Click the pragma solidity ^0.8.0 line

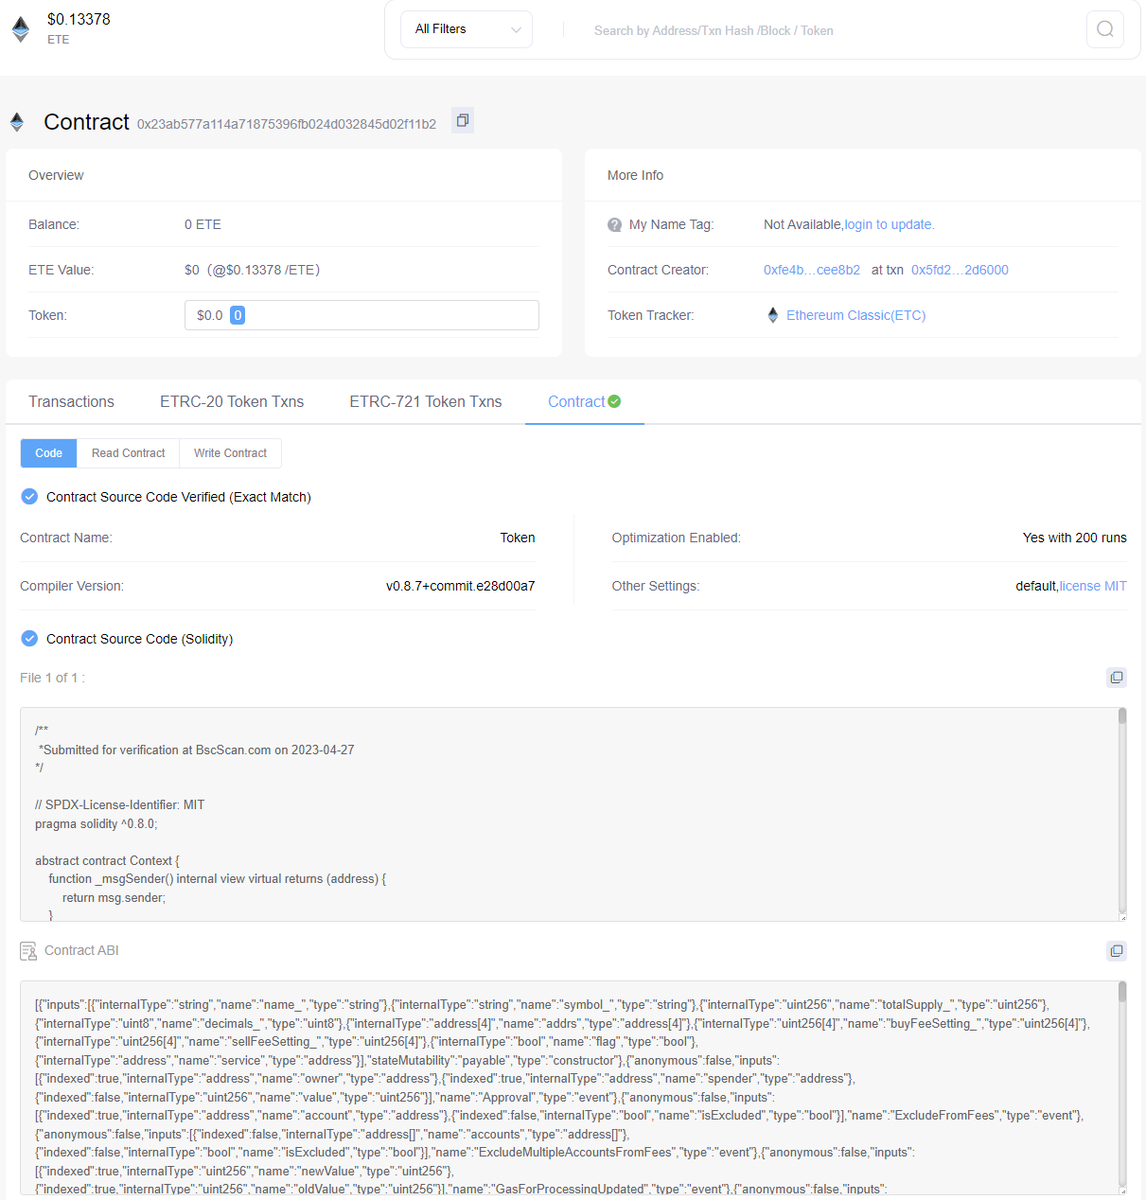click(96, 824)
